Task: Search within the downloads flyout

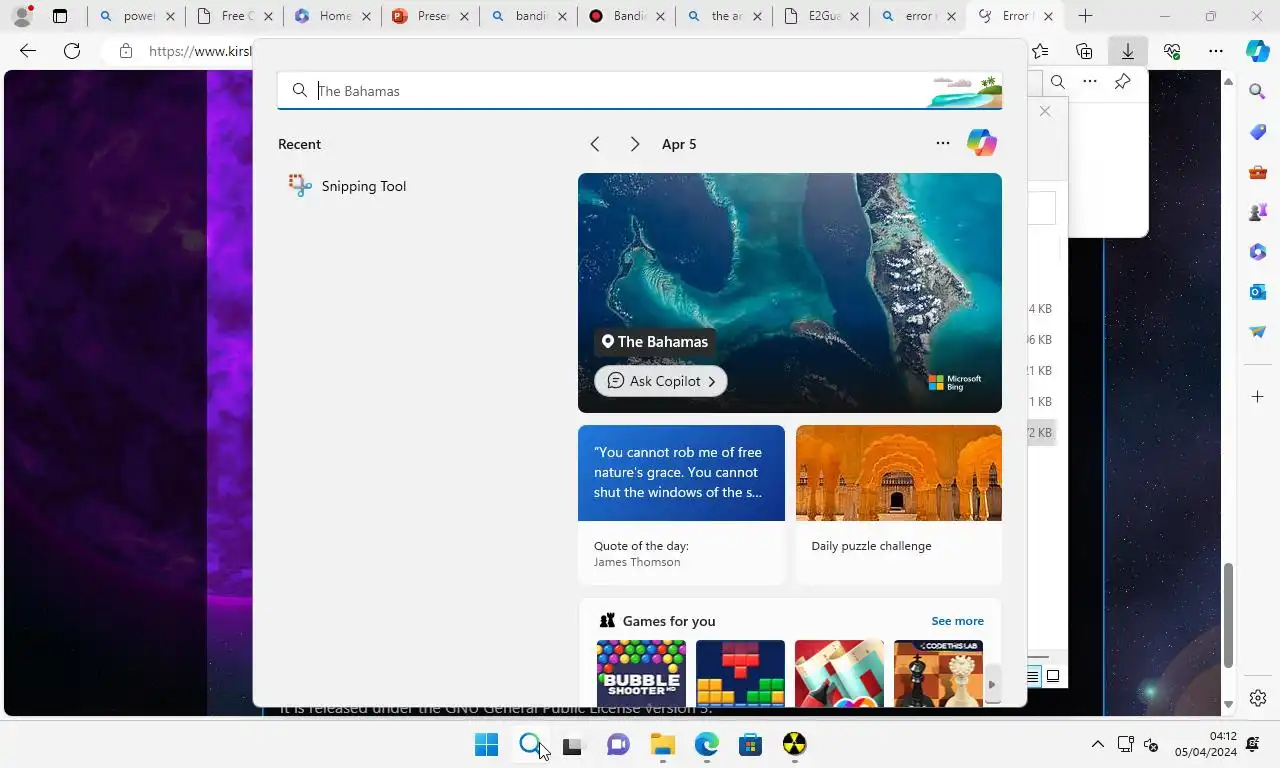Action: 1058,82
